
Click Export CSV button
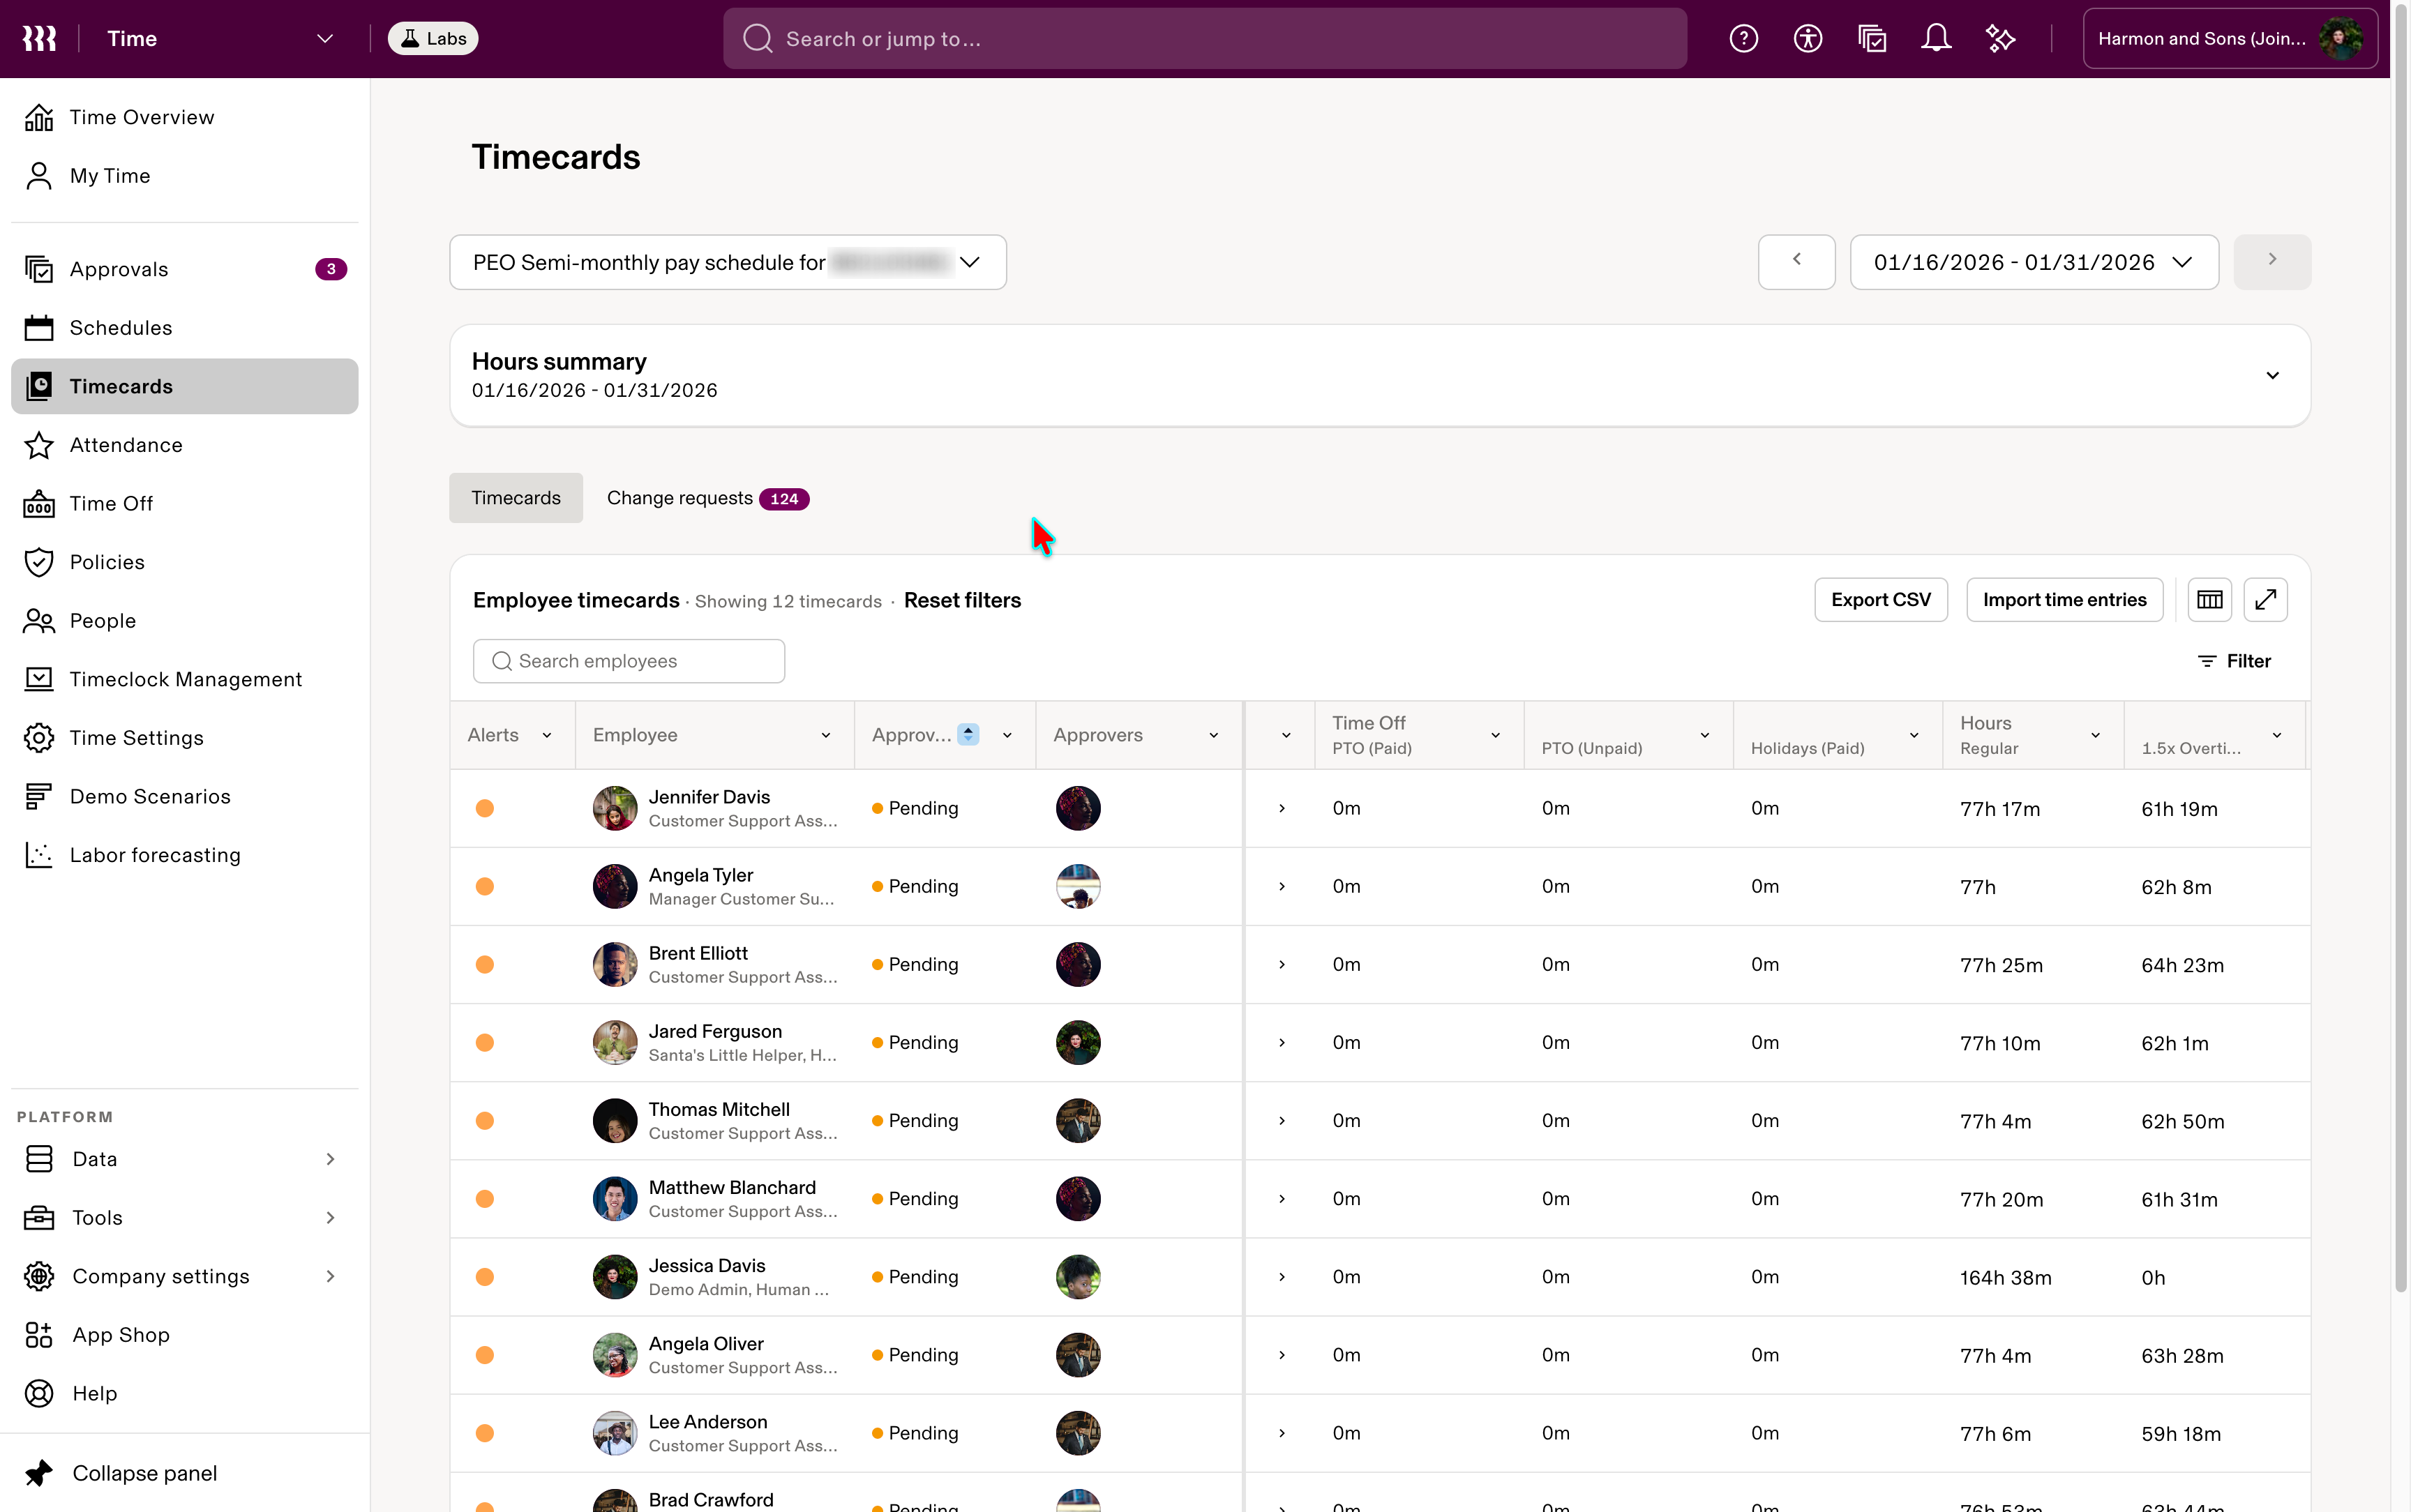1880,600
